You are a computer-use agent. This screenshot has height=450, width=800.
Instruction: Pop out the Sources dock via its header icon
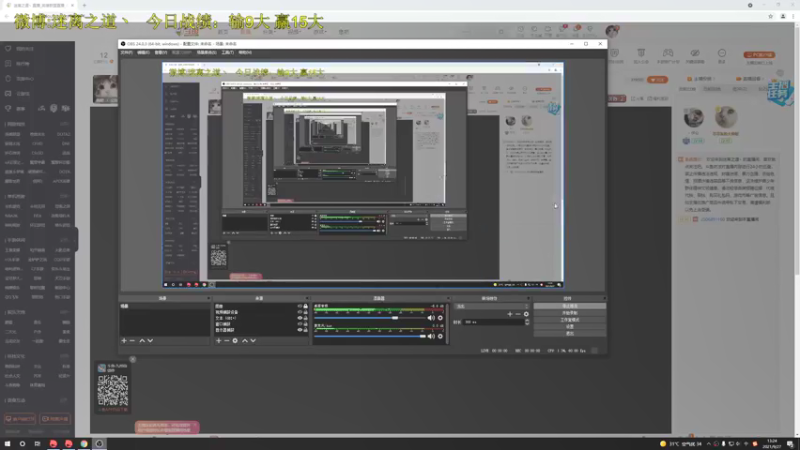click(307, 298)
